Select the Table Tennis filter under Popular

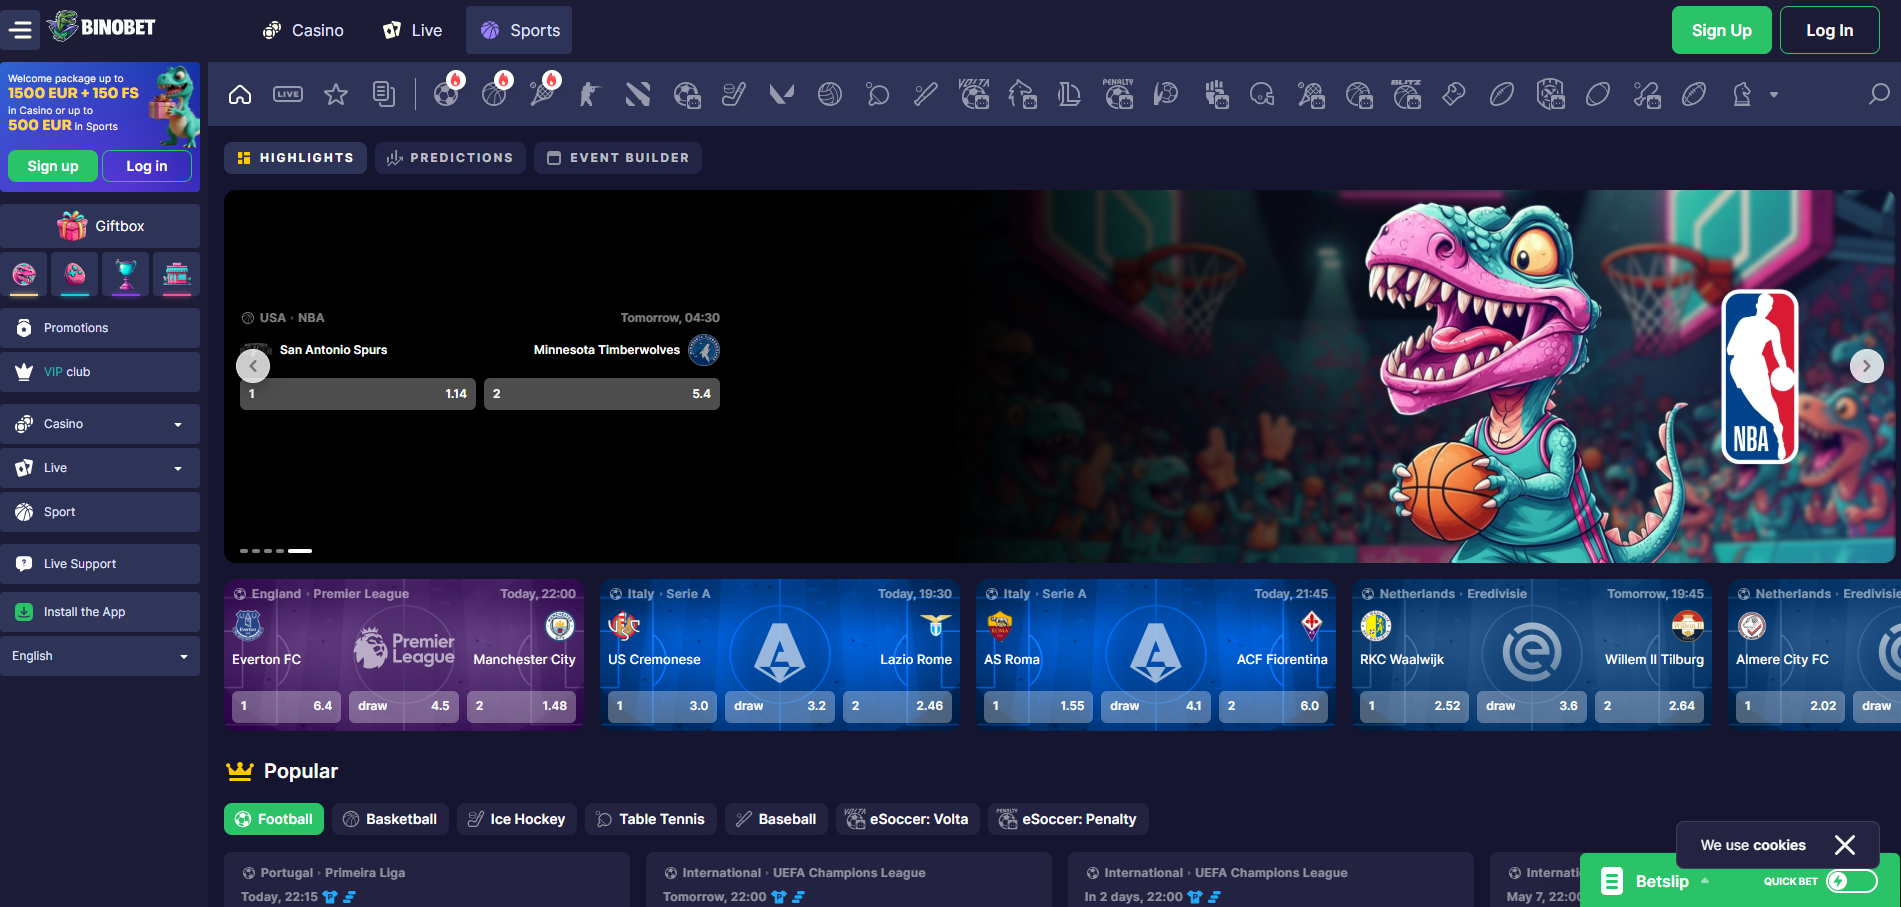651,819
